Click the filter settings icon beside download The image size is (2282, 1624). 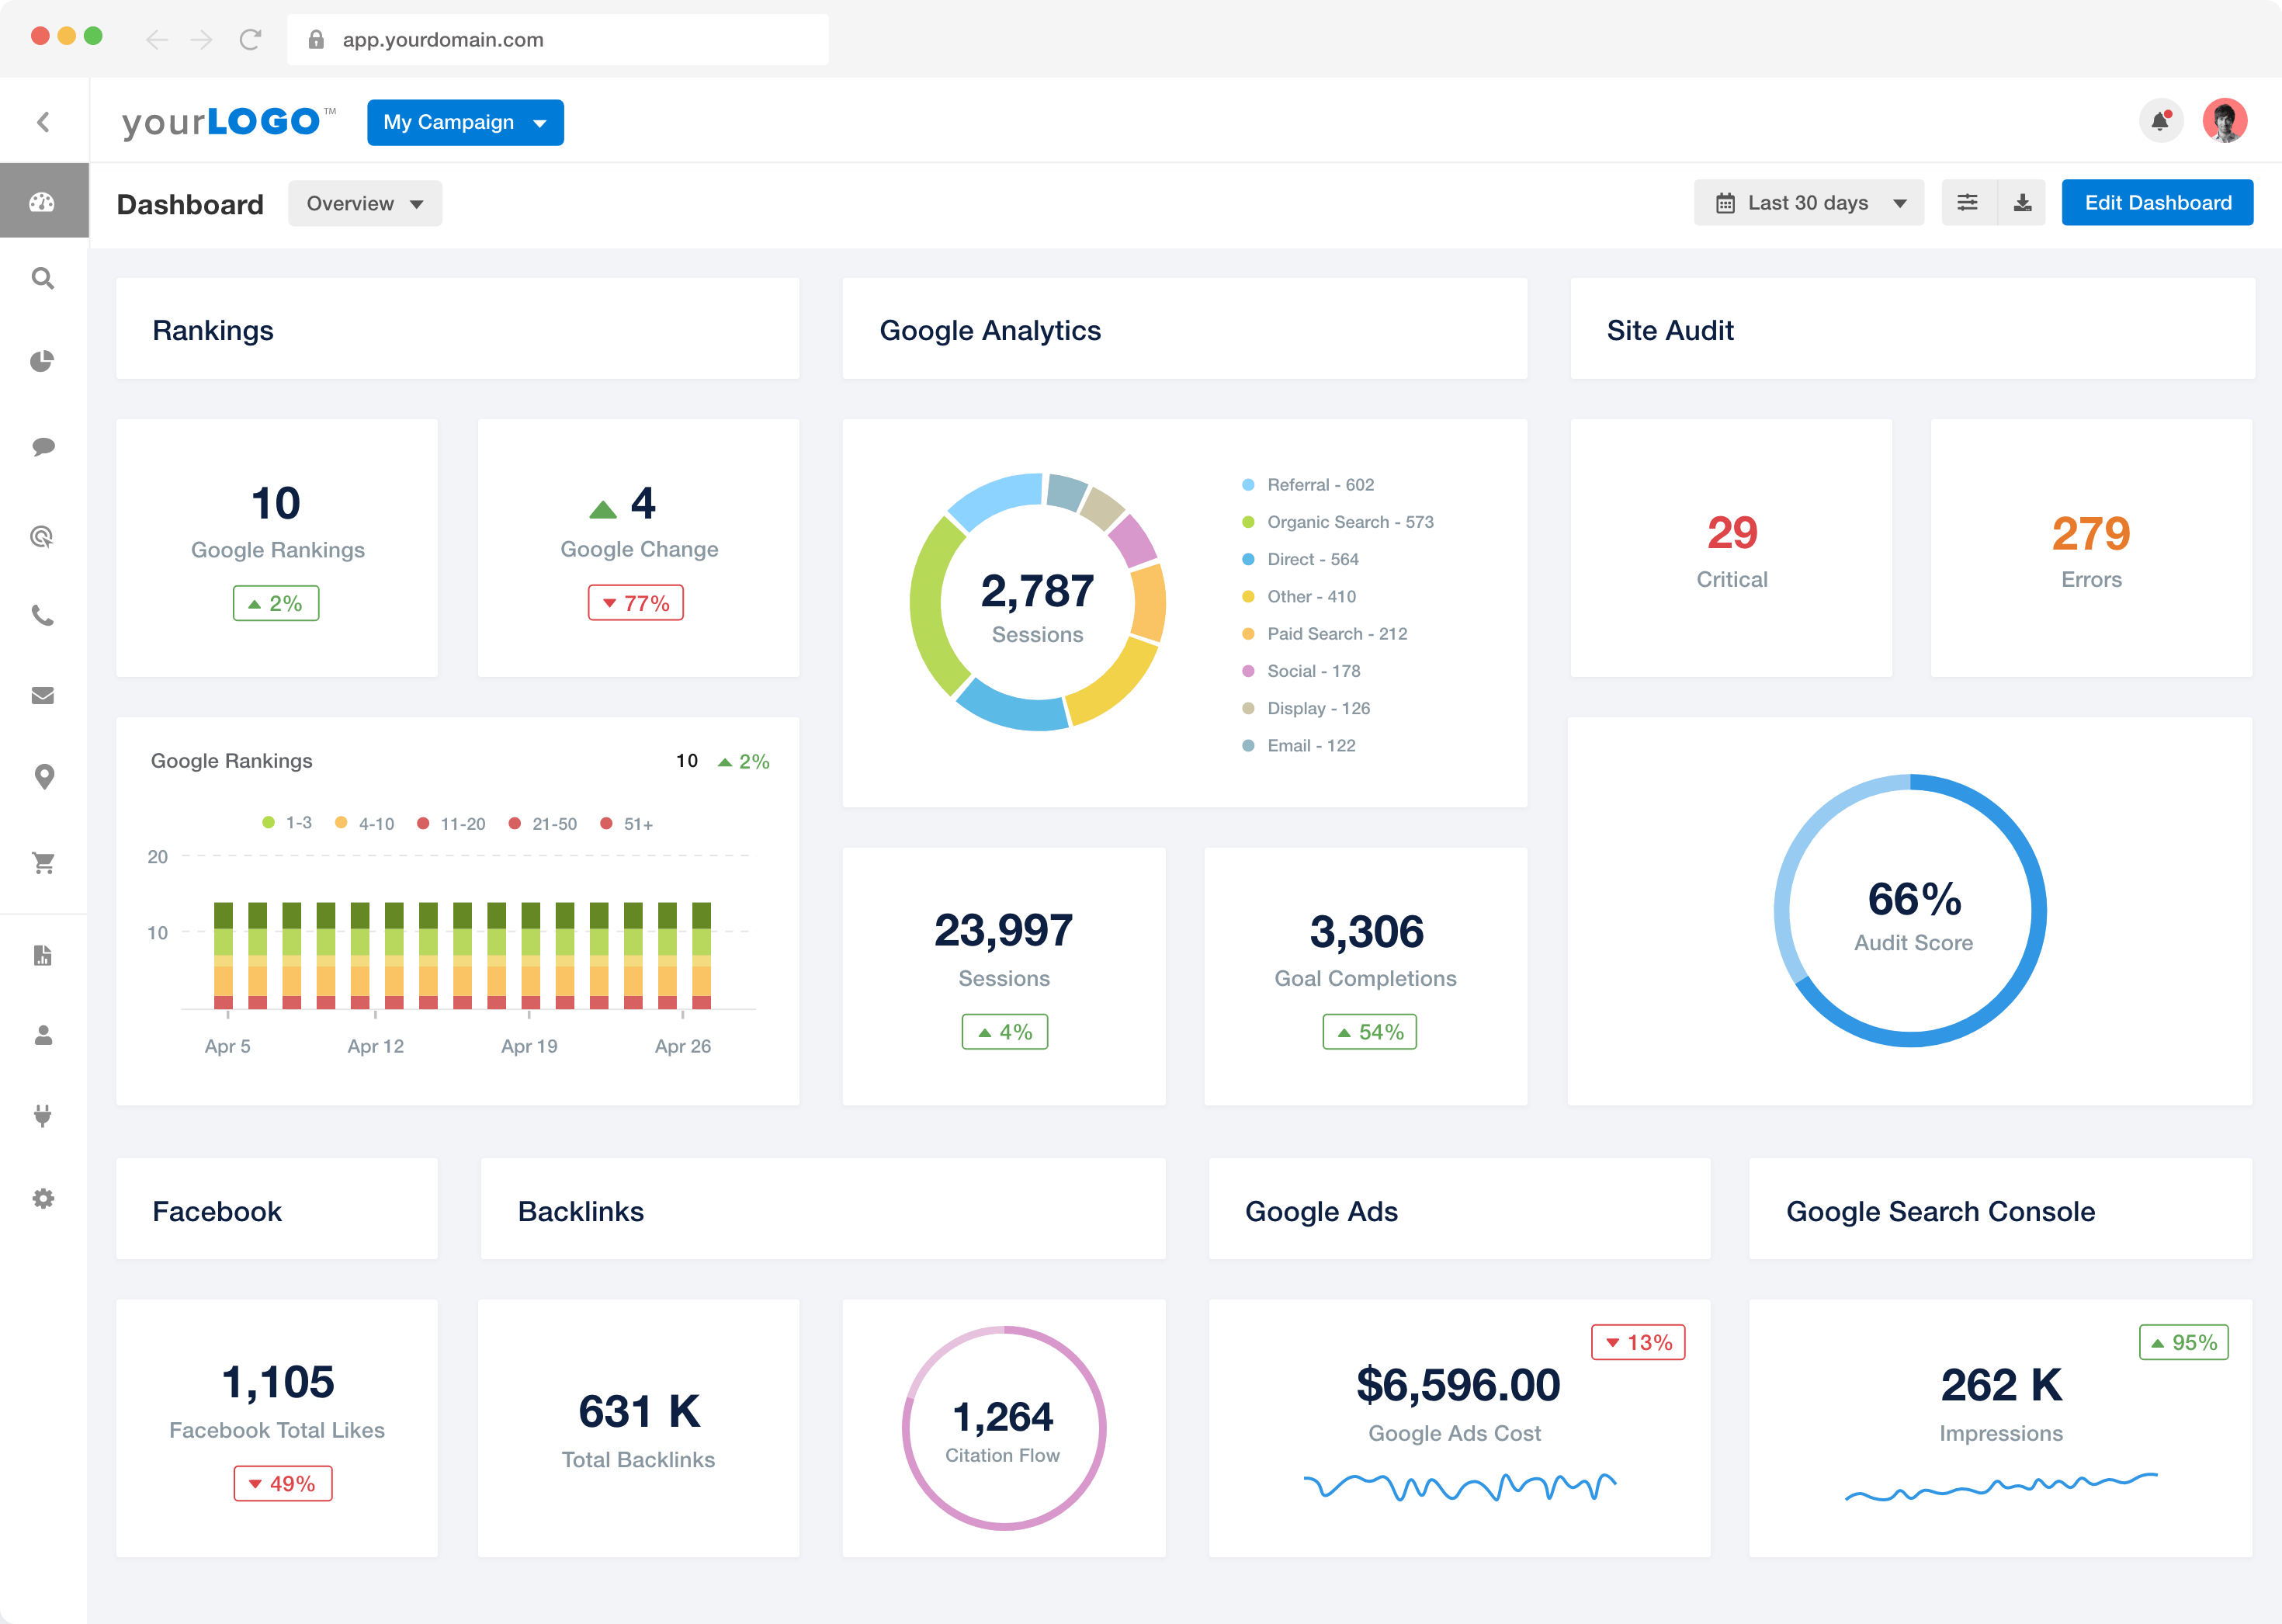pos(1967,202)
